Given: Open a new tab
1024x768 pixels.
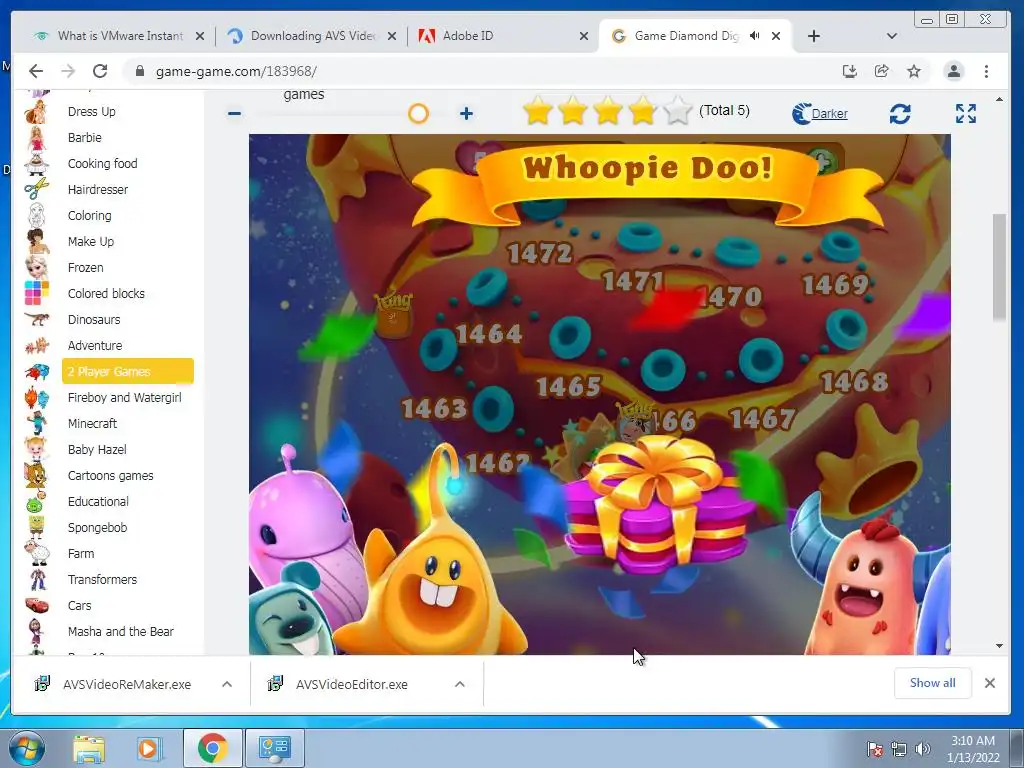Looking at the screenshot, I should click(814, 36).
